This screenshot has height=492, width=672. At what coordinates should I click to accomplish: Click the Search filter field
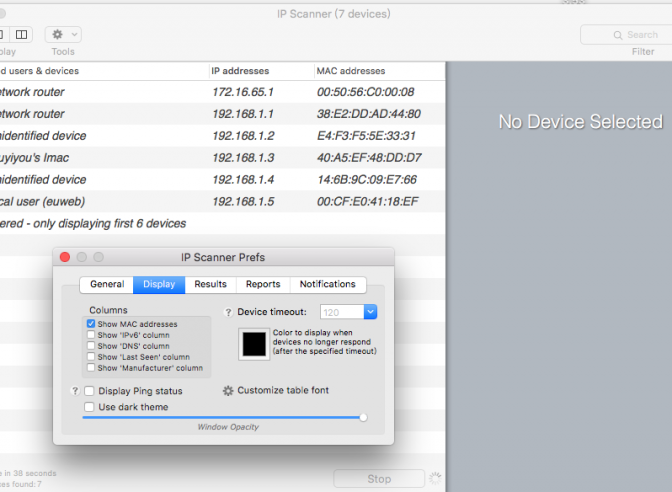pos(627,35)
